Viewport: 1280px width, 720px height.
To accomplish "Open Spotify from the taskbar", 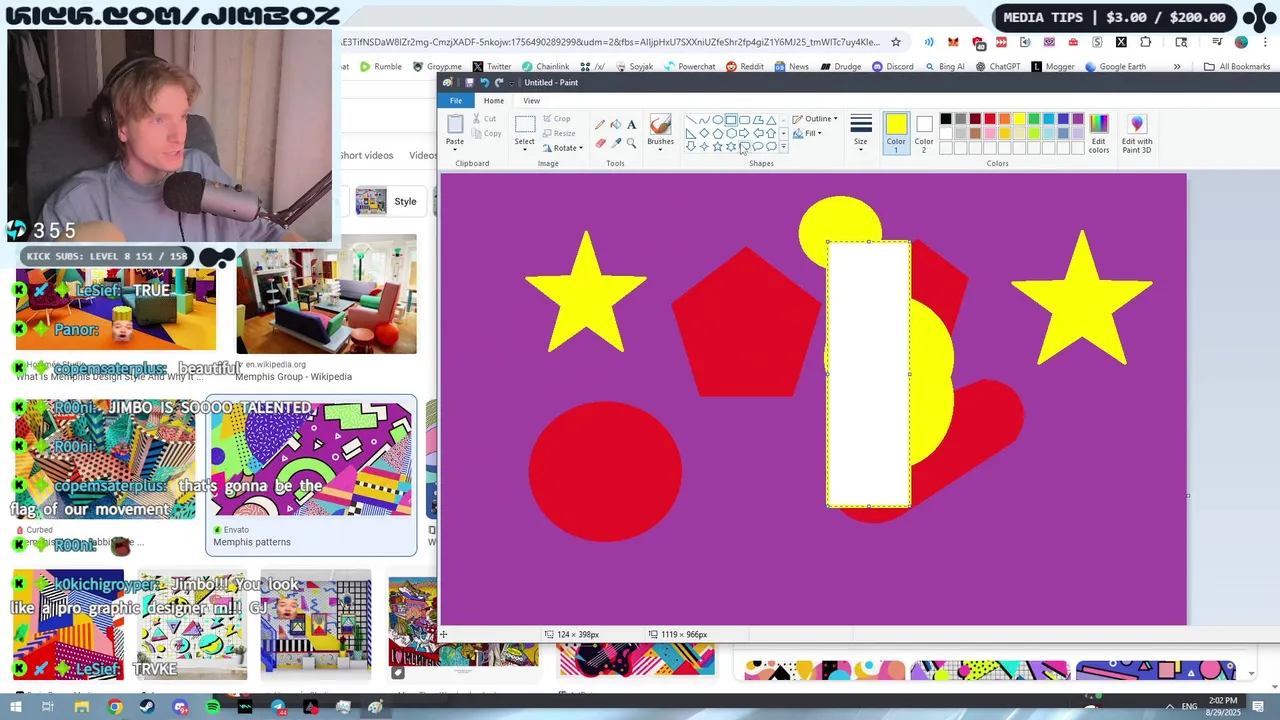I will (x=213, y=707).
